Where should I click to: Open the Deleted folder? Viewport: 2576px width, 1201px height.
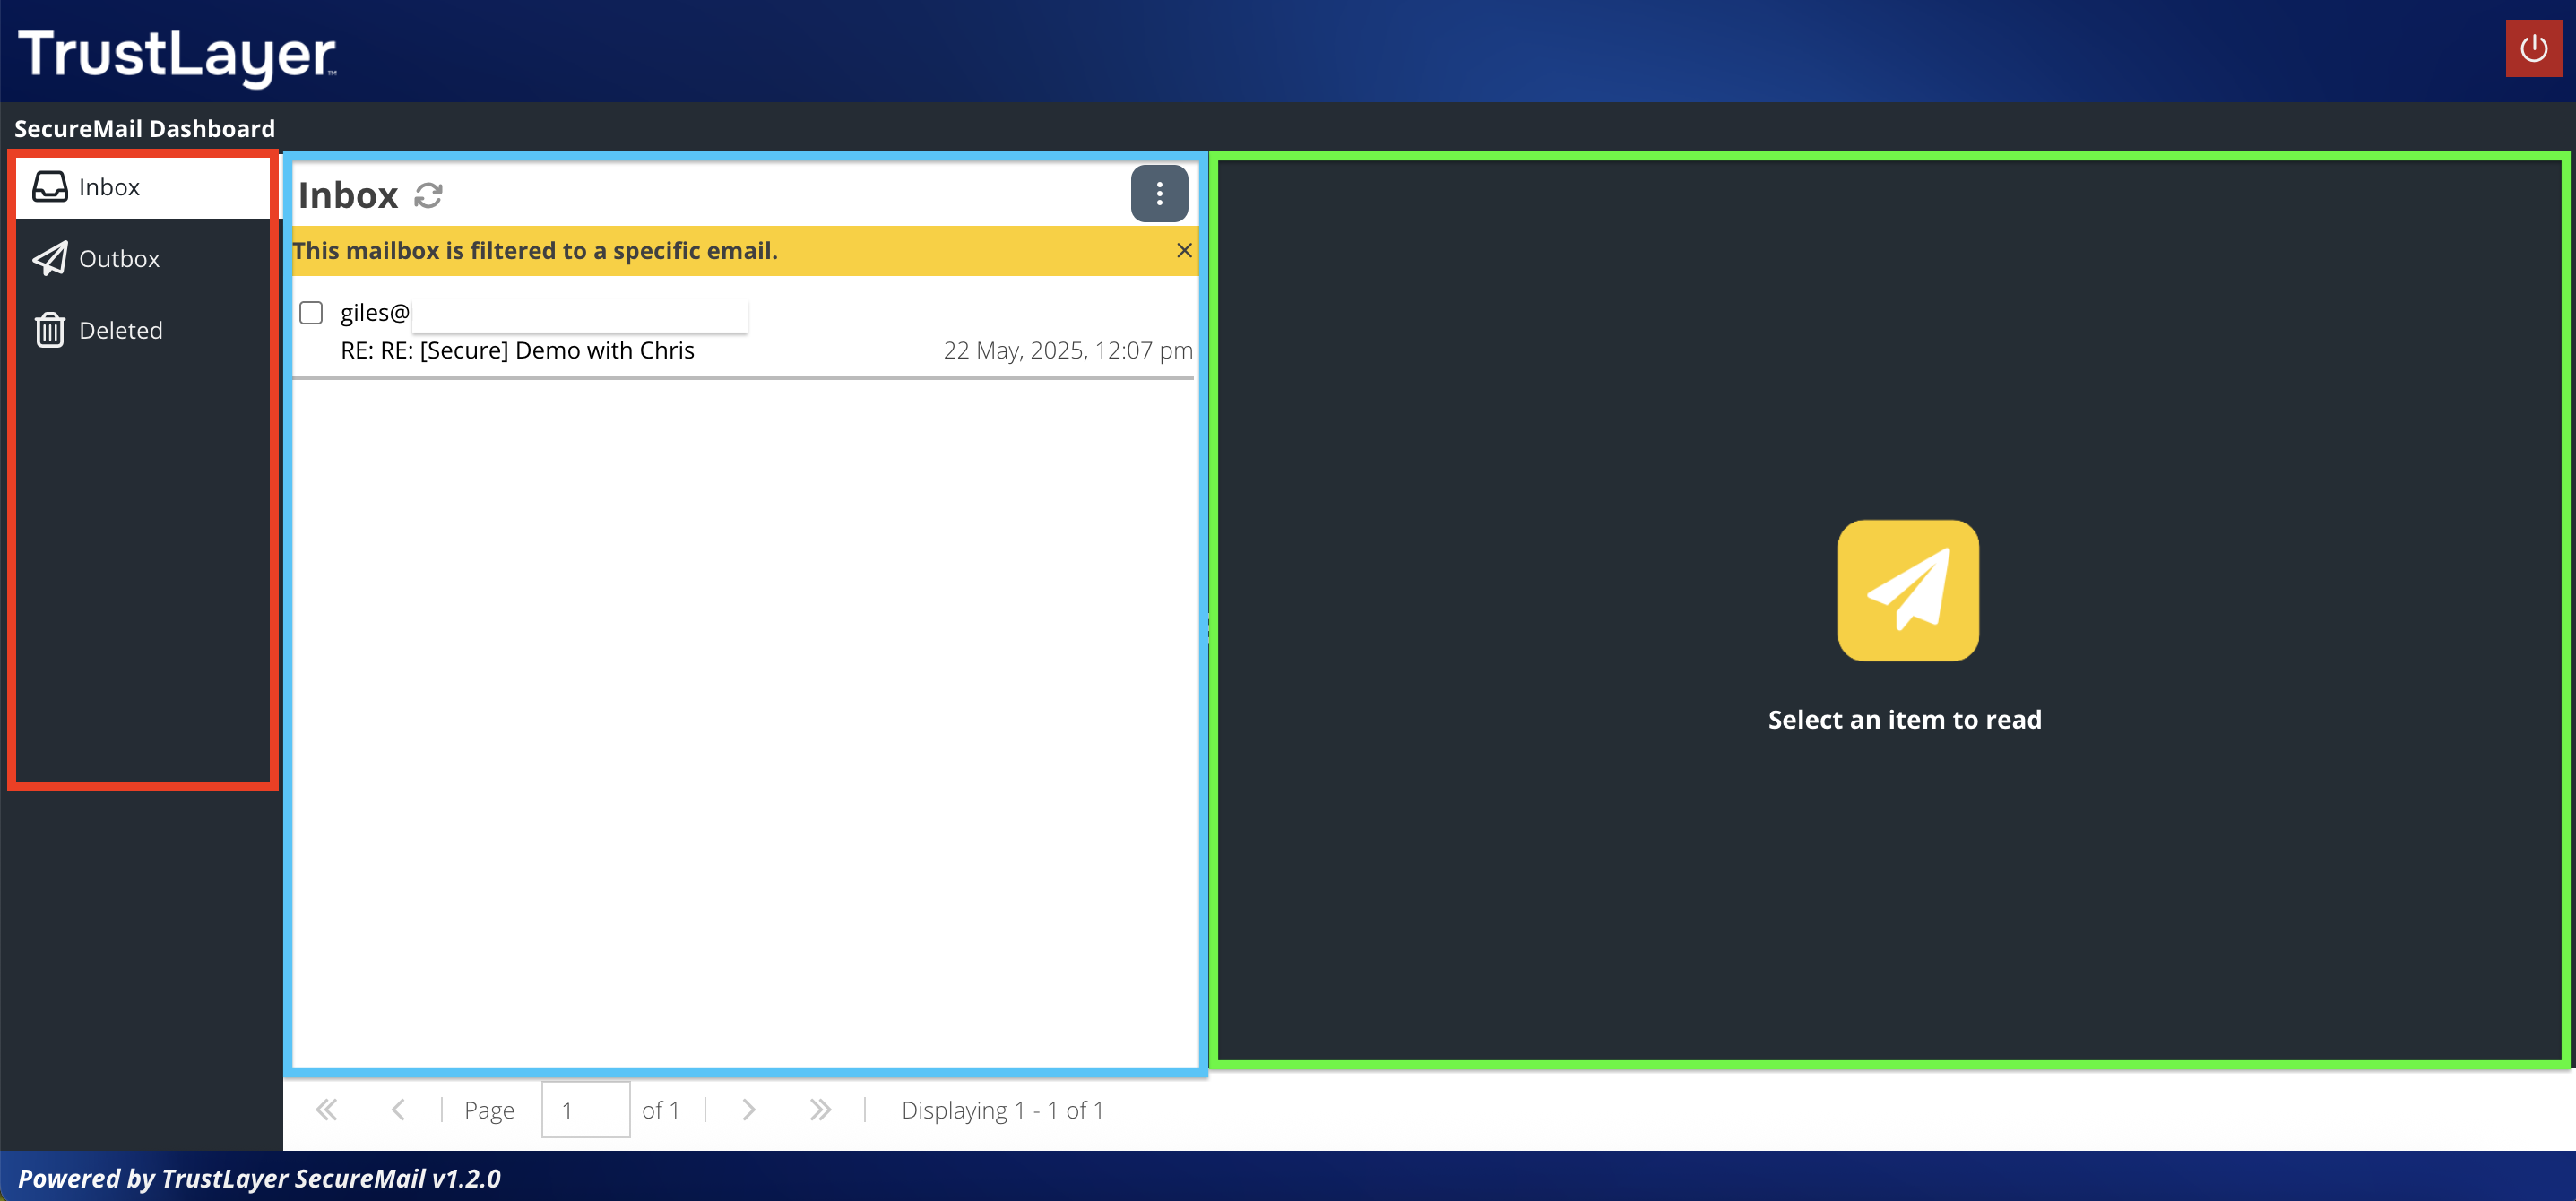143,330
